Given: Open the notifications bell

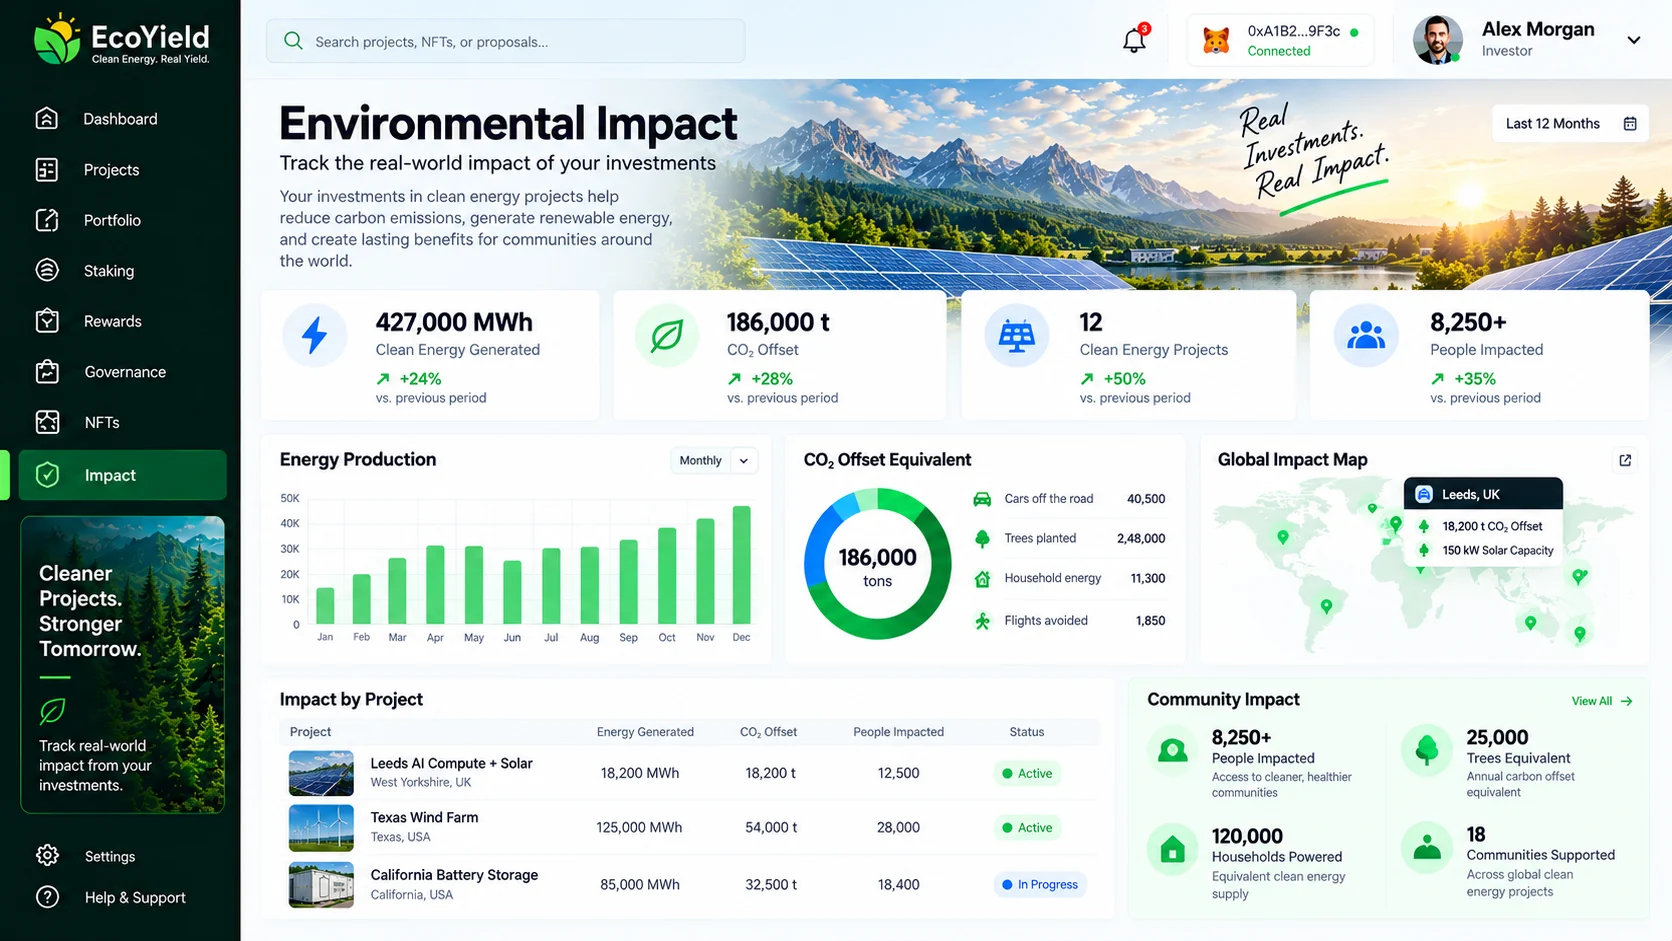Looking at the screenshot, I should pos(1134,40).
